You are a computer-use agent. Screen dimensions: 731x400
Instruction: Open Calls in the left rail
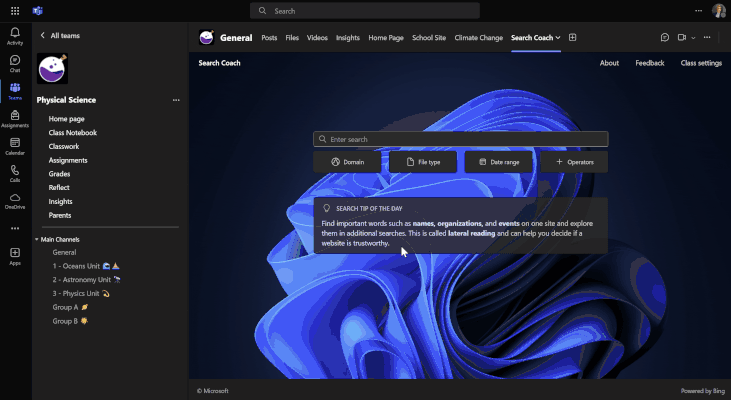pyautogui.click(x=15, y=174)
